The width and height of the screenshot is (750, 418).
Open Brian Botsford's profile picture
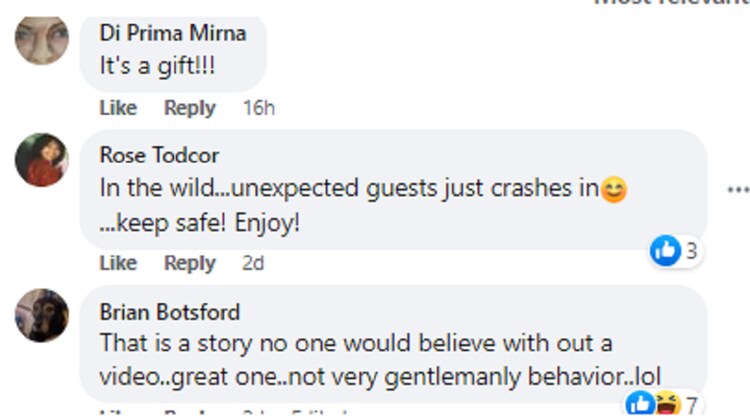click(42, 315)
